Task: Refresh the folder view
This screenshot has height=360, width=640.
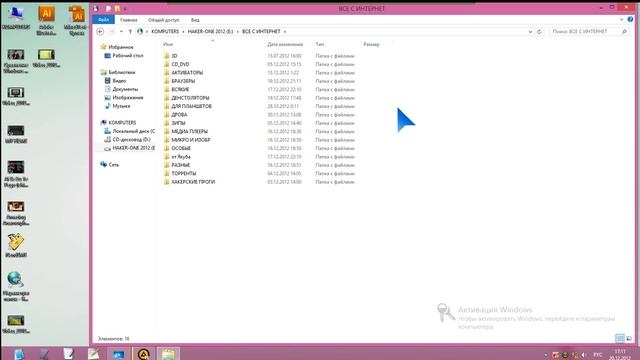Action: pos(540,31)
